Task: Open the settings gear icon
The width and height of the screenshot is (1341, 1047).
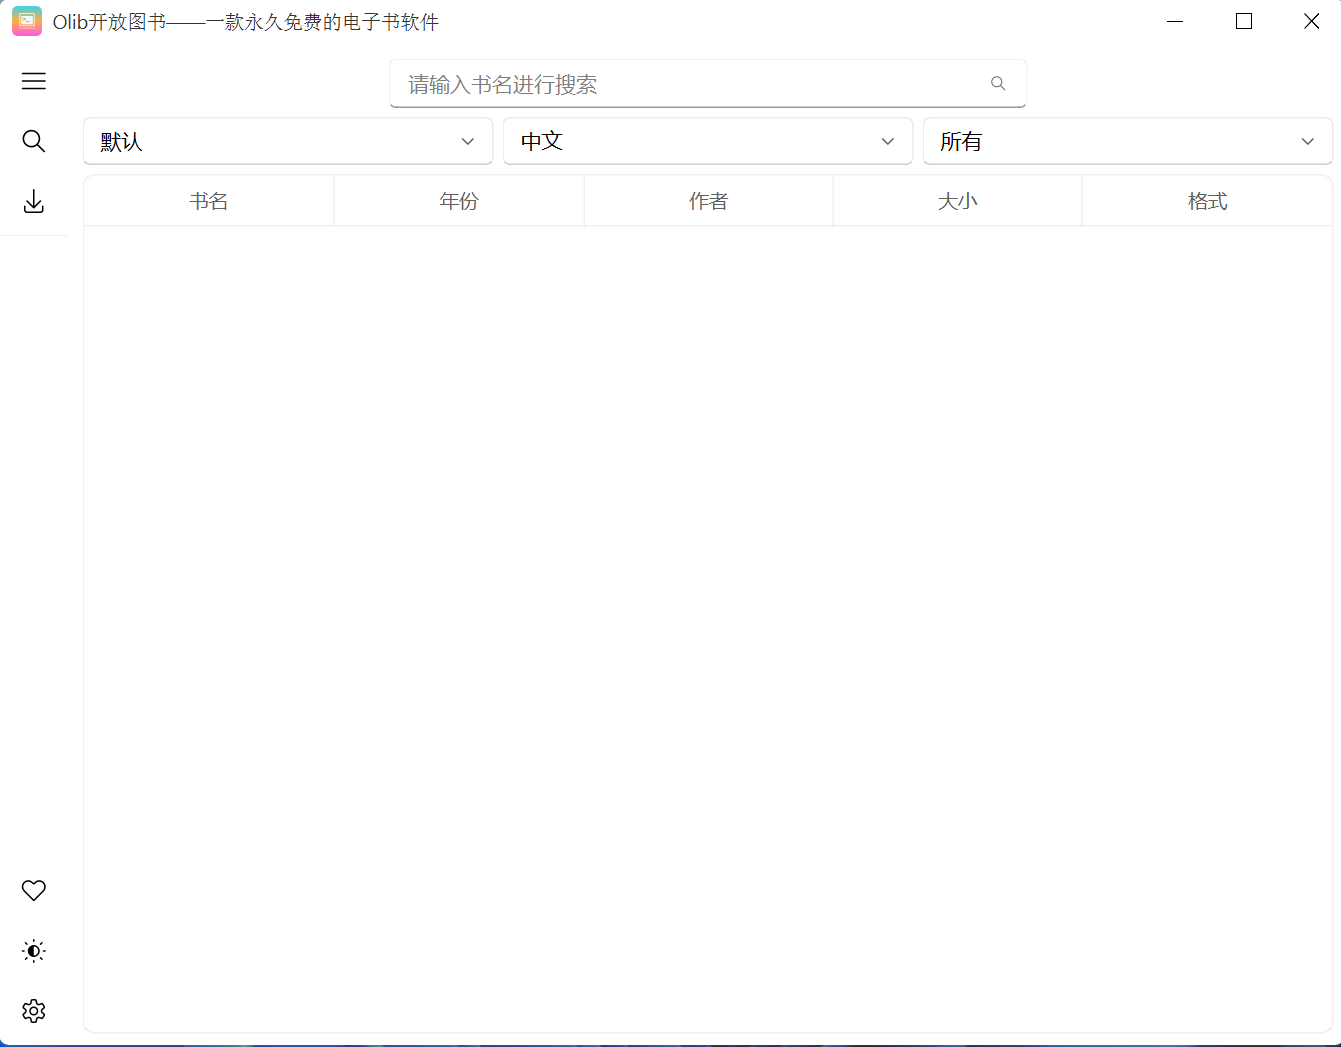Action: [34, 1011]
